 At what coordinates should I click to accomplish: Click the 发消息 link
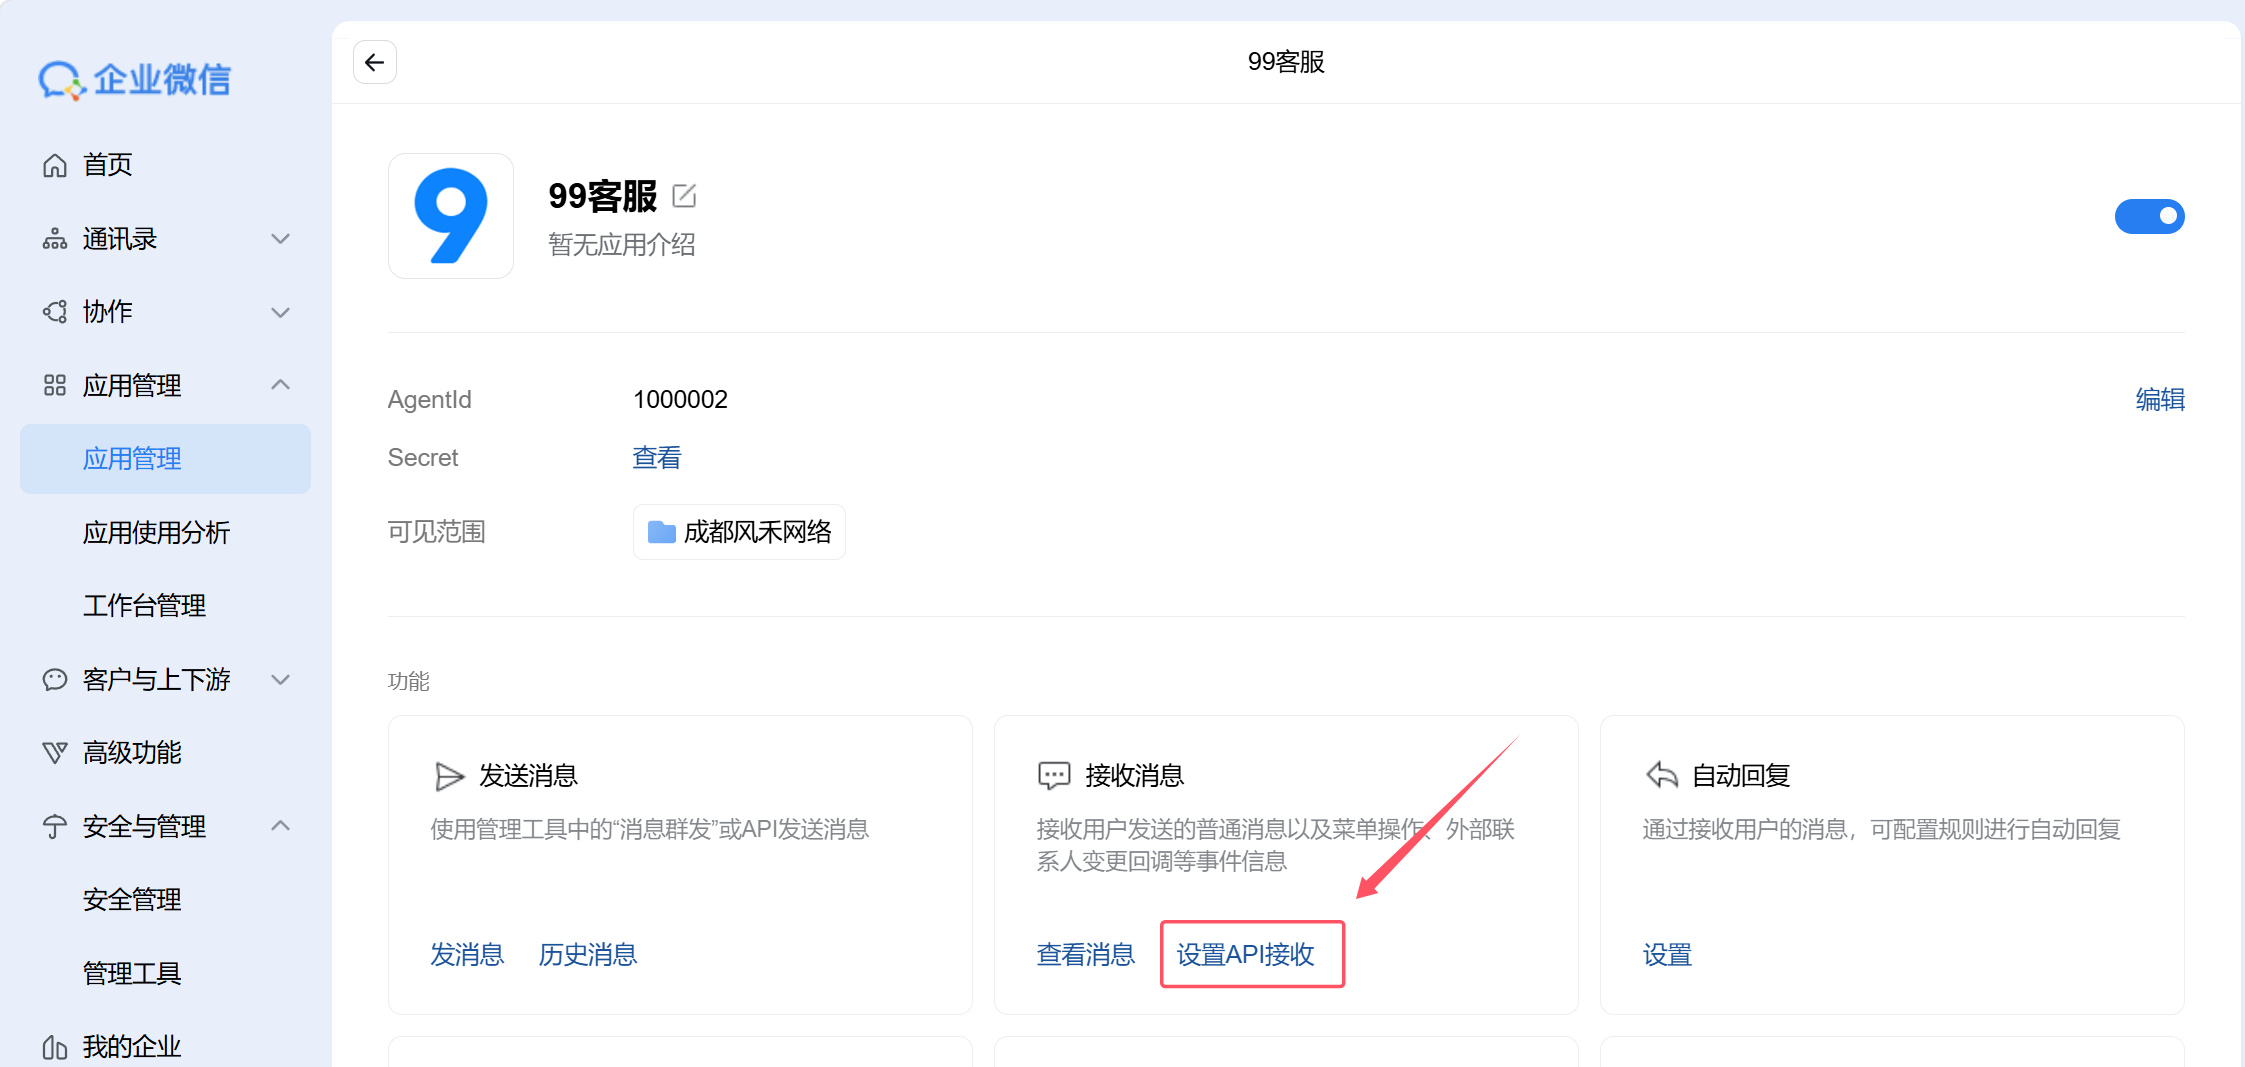coord(467,955)
